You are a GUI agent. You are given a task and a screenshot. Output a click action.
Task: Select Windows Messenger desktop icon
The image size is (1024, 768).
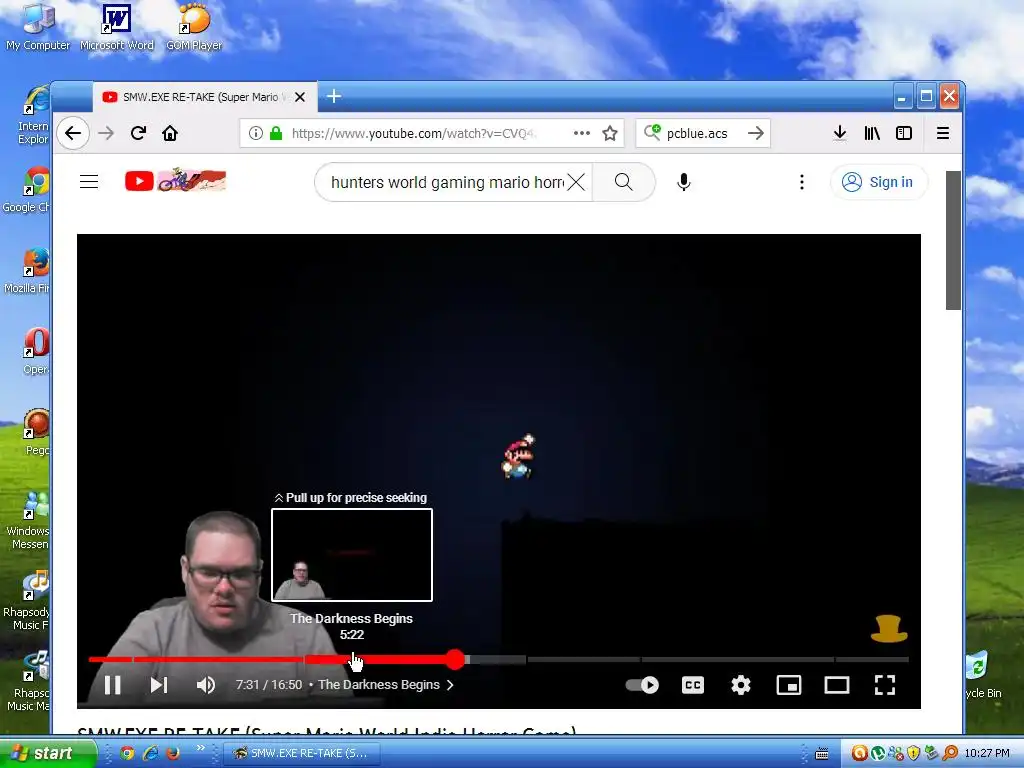[28, 521]
